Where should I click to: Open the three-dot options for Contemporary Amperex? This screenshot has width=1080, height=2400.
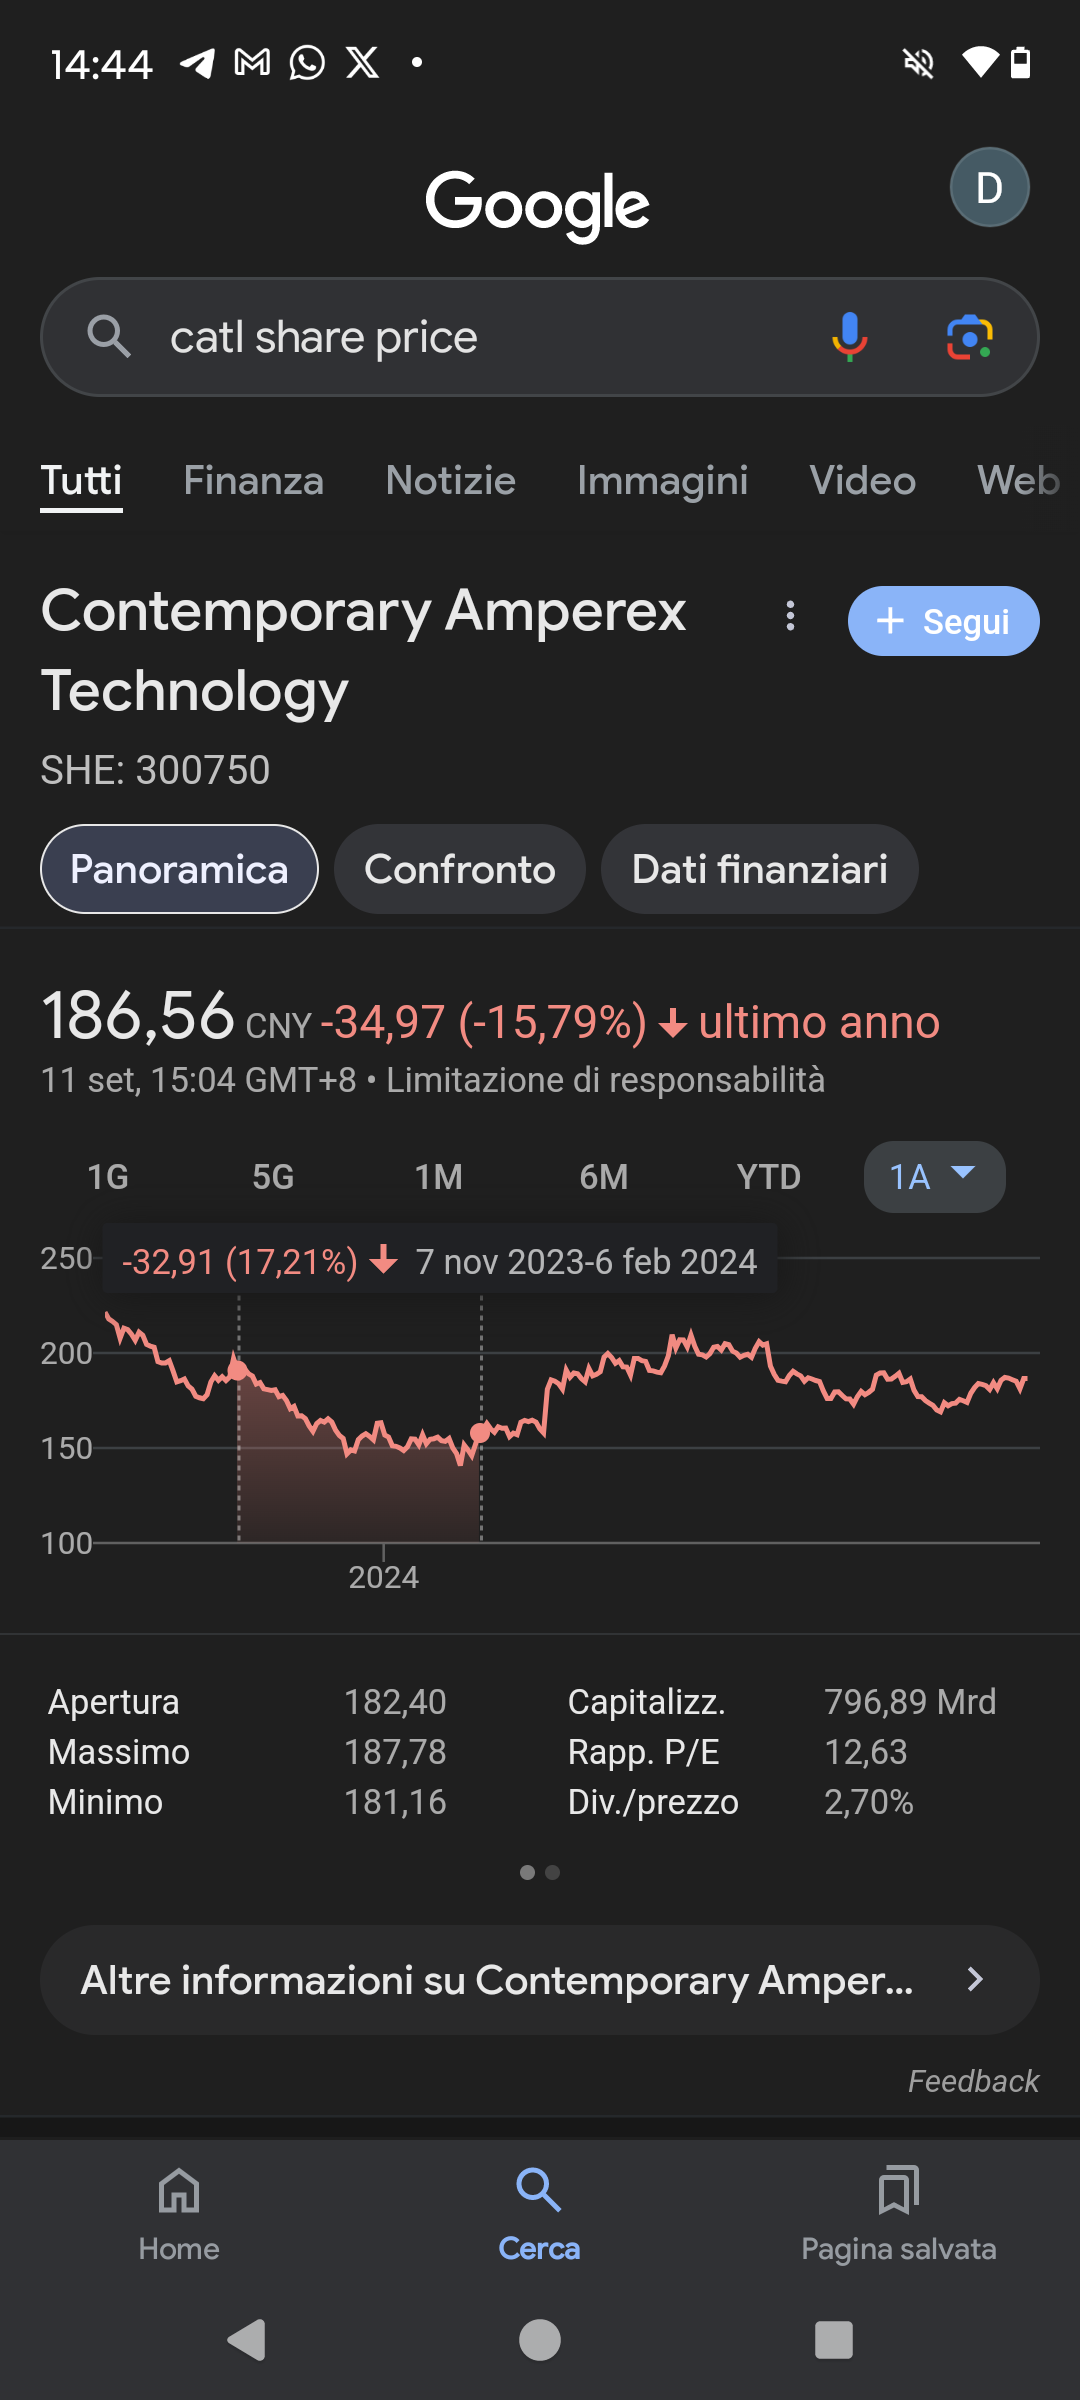[790, 615]
